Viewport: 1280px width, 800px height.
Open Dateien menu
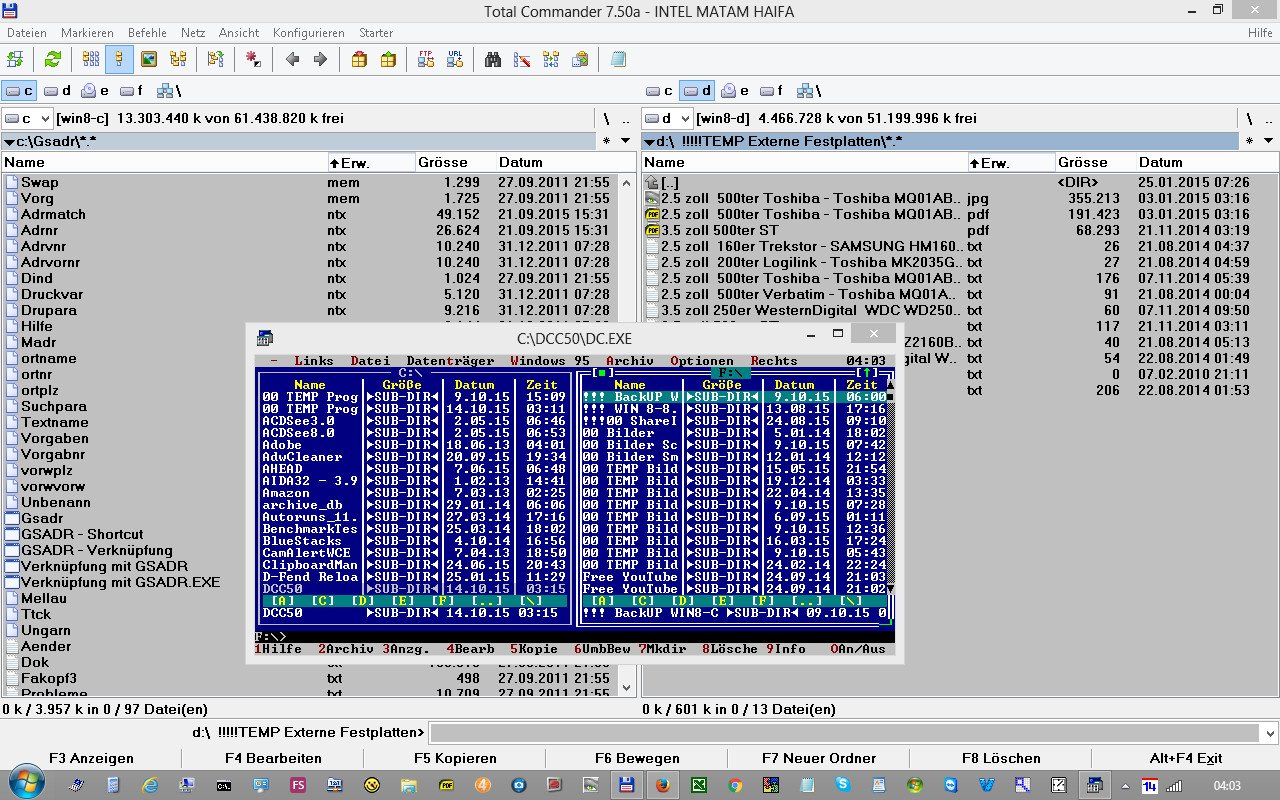click(27, 33)
